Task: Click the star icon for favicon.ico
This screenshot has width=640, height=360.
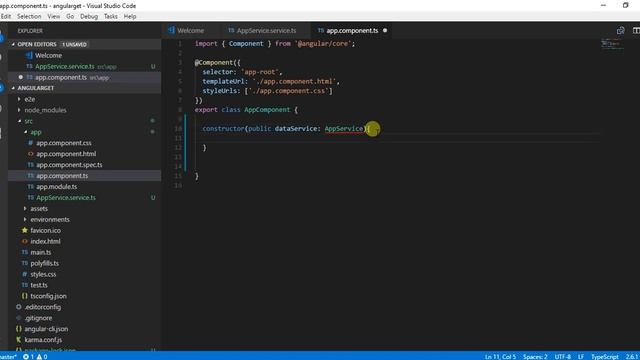Action: point(24,230)
